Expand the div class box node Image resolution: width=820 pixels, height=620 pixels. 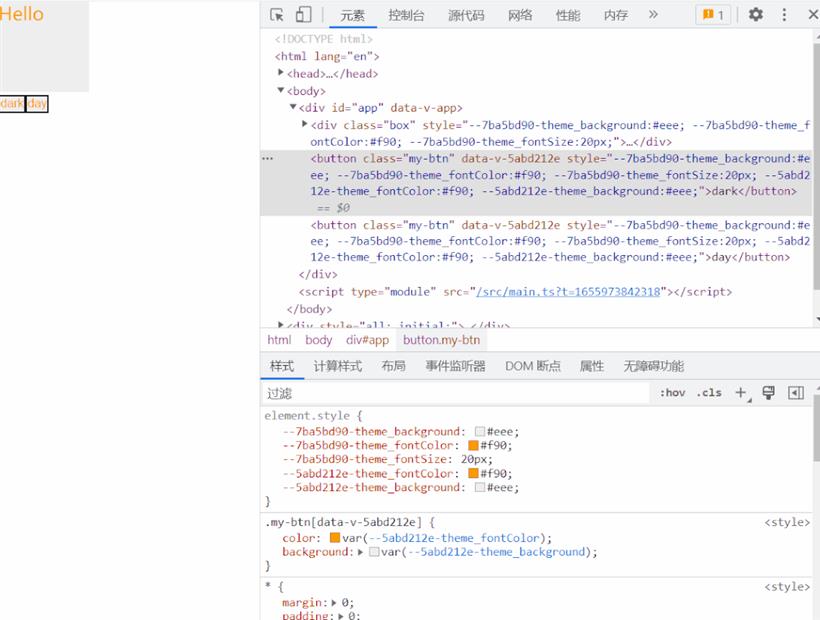(x=304, y=124)
